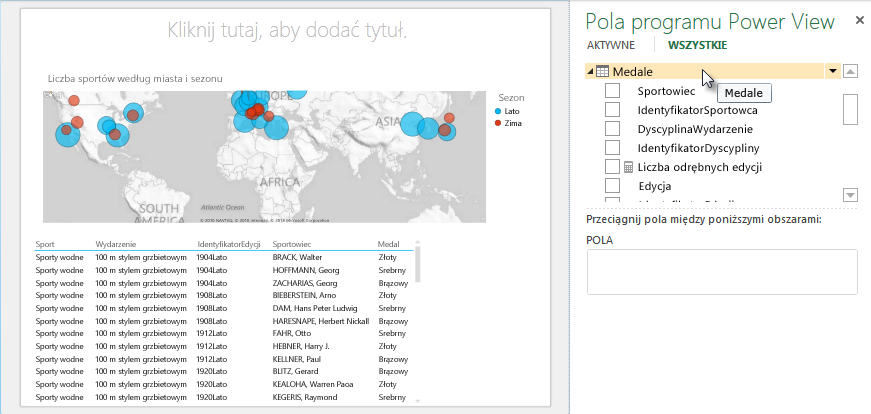Image resolution: width=871 pixels, height=414 pixels.
Task: Select the cell 'KELLNER, Paul'
Action: pyautogui.click(x=297, y=359)
